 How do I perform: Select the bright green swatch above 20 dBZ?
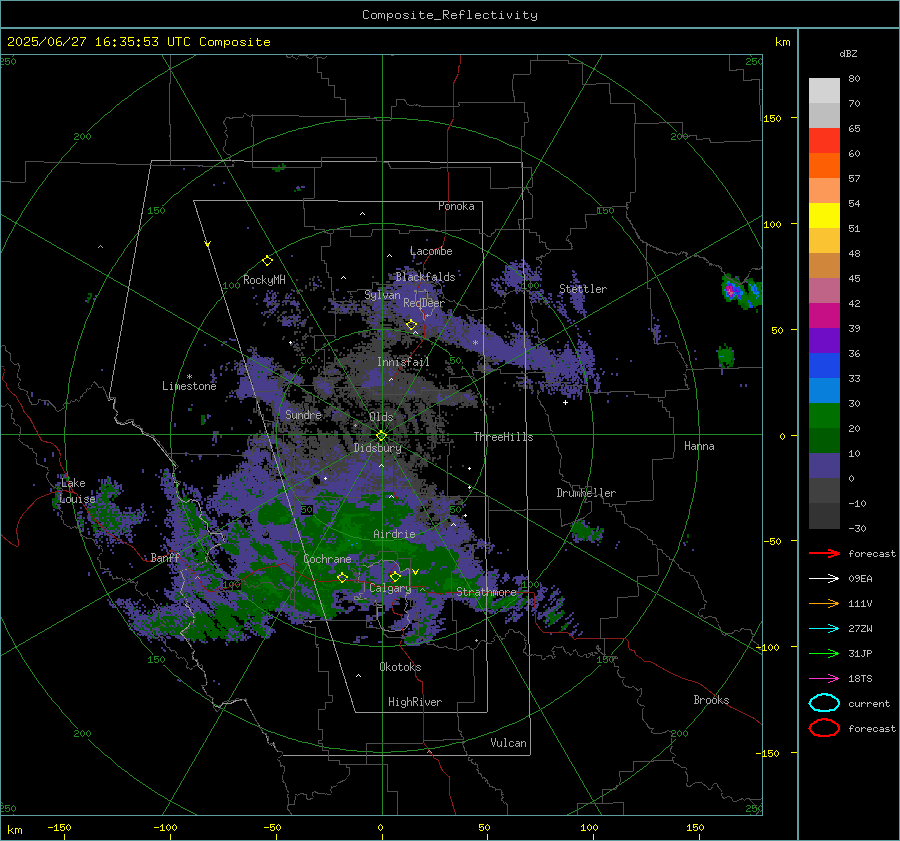824,415
